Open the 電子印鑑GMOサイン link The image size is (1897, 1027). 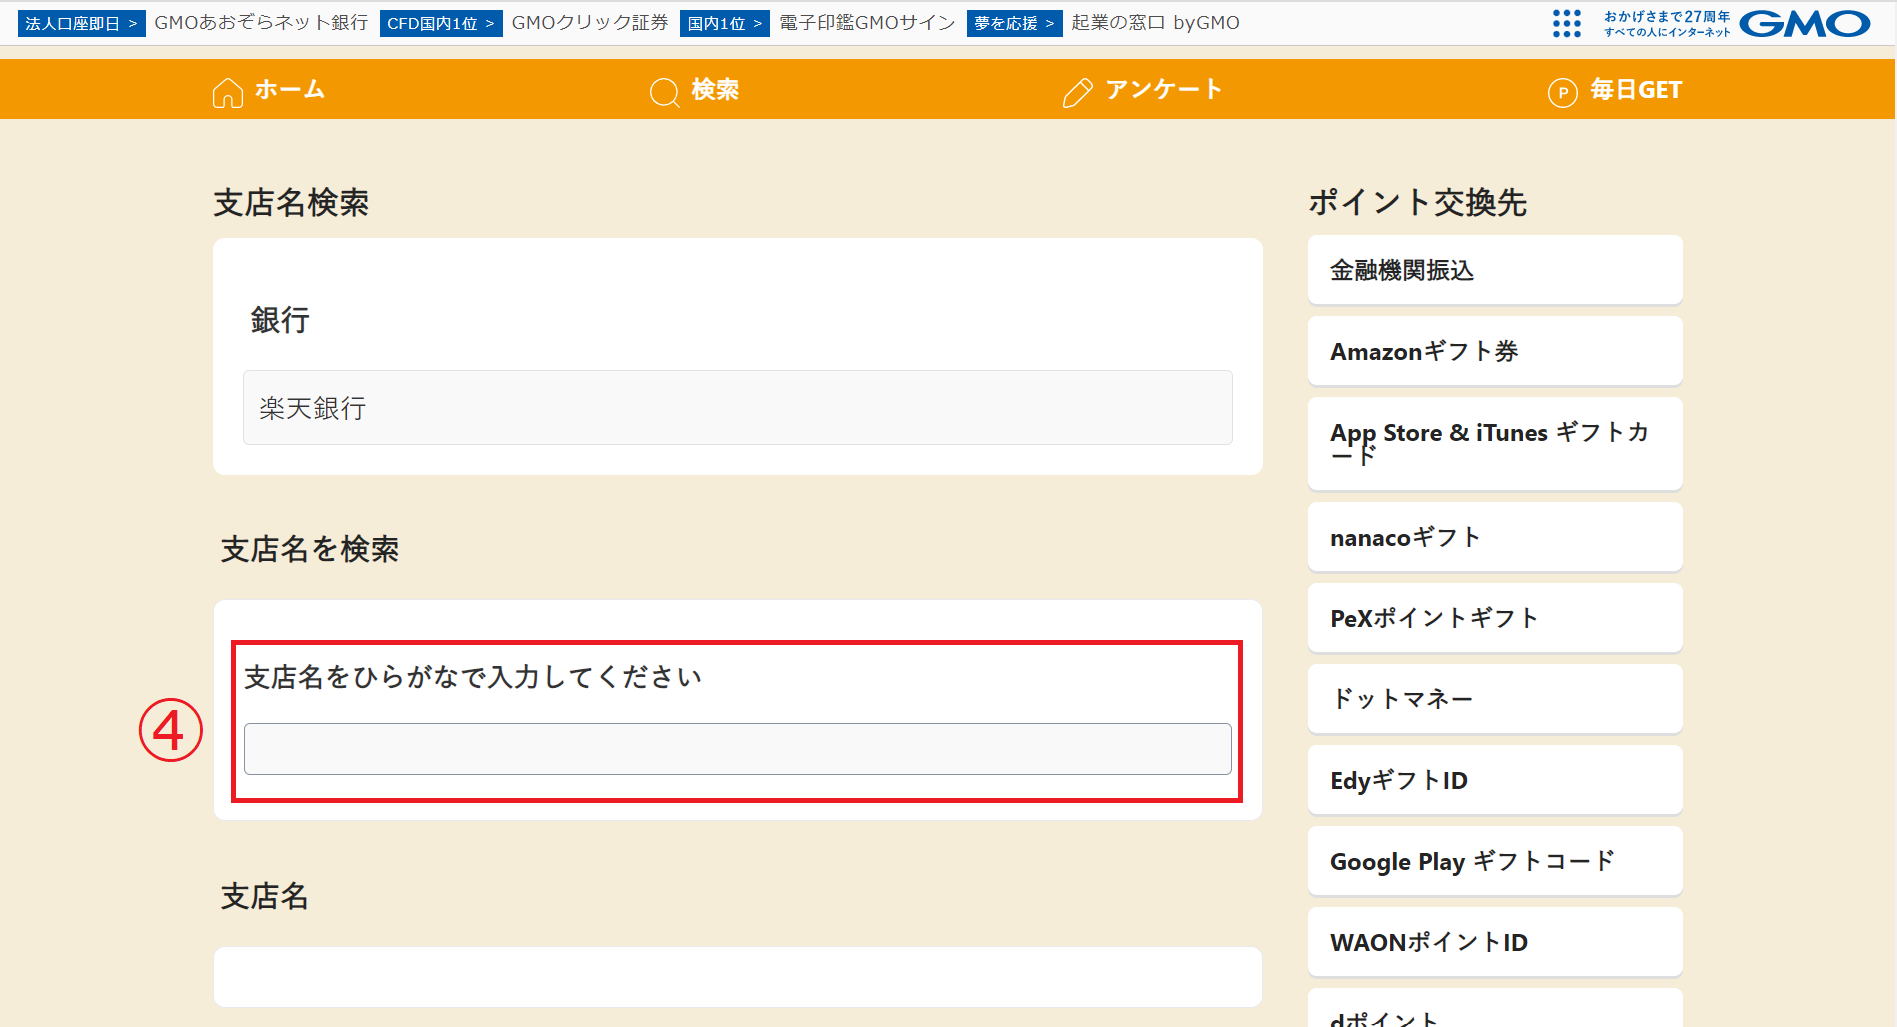pyautogui.click(x=867, y=23)
